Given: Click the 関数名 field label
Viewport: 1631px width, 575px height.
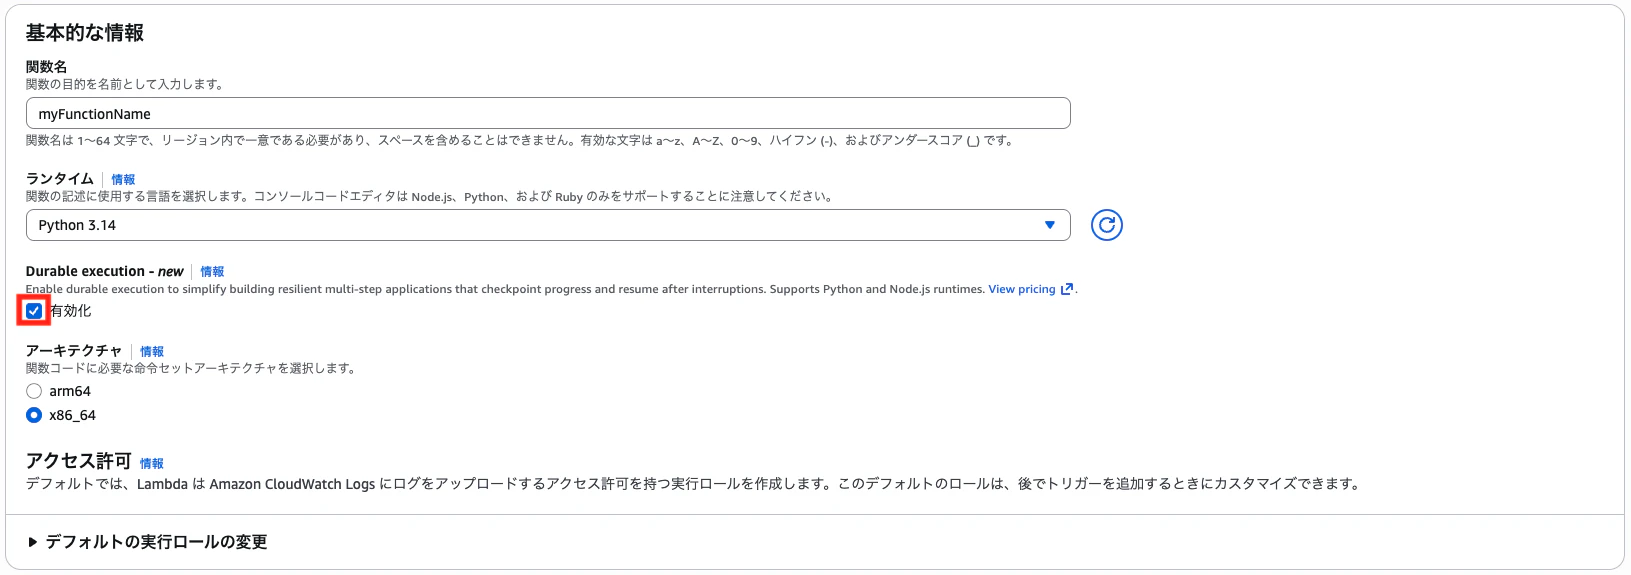Looking at the screenshot, I should click(x=47, y=67).
